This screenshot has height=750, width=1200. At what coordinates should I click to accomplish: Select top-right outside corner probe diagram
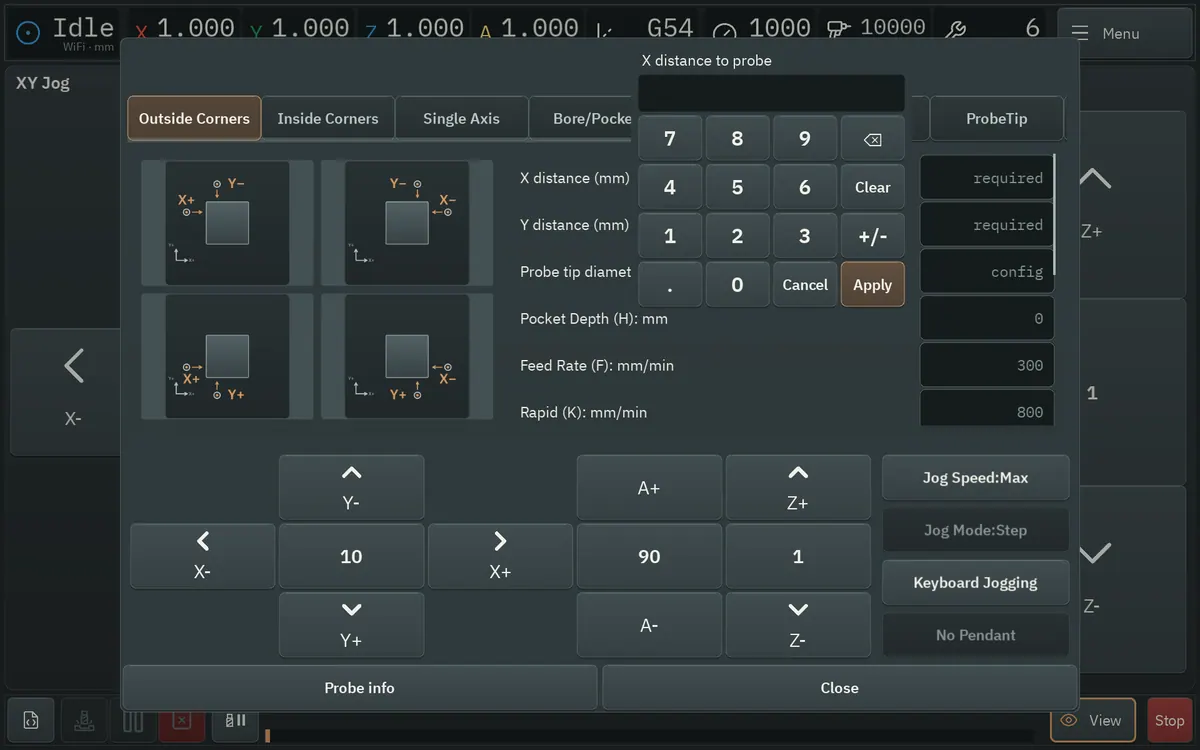(407, 222)
